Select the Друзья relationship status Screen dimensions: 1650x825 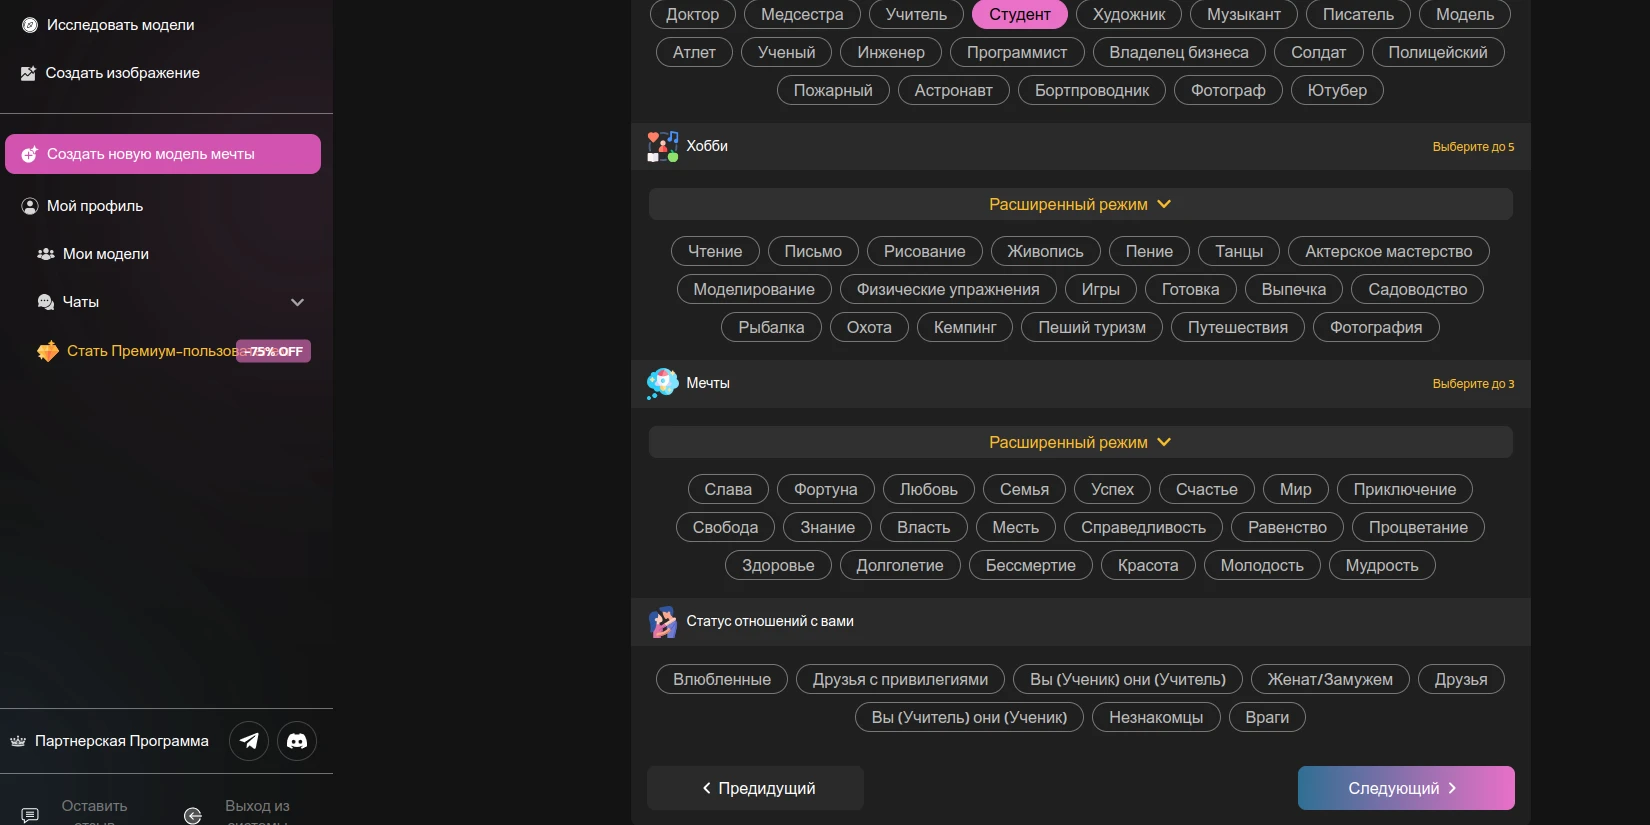pyautogui.click(x=1461, y=679)
